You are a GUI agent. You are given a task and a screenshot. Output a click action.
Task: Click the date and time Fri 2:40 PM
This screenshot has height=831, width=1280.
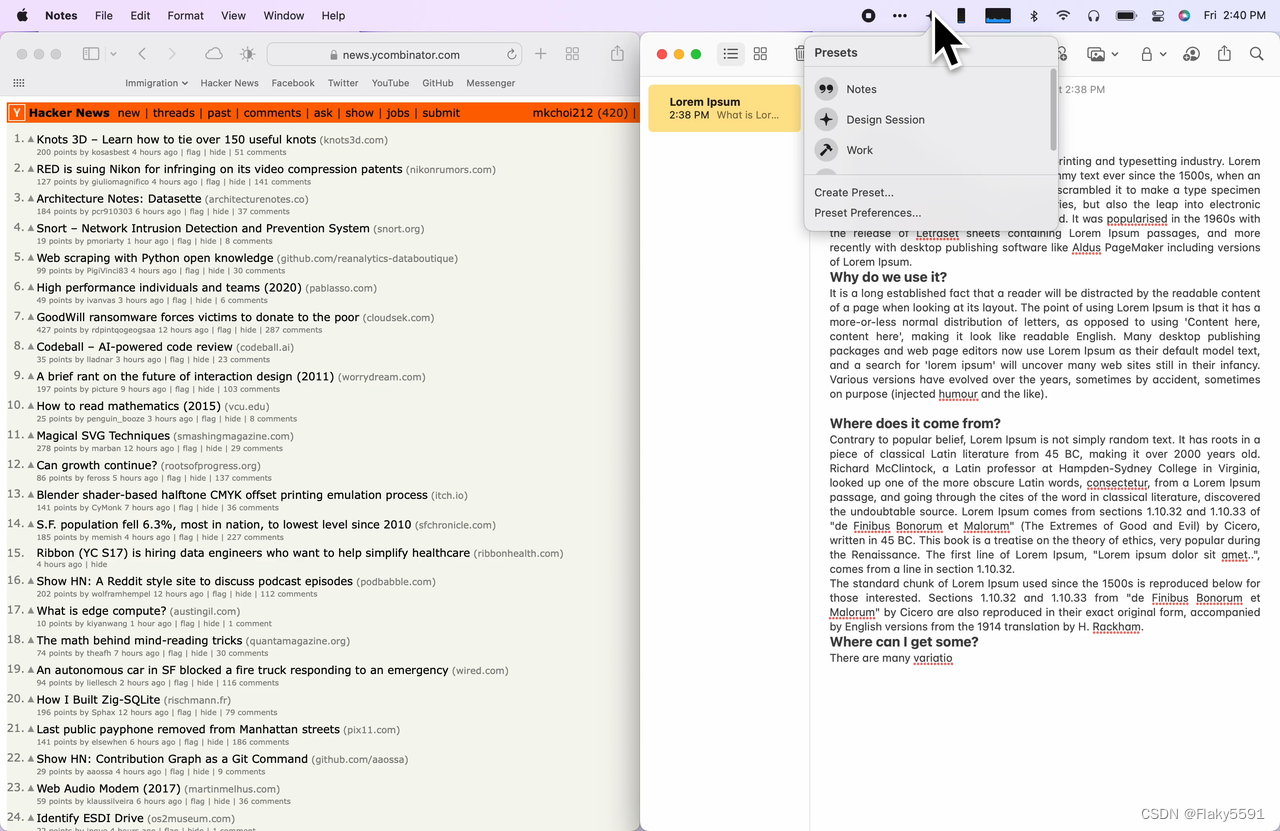[1235, 15]
